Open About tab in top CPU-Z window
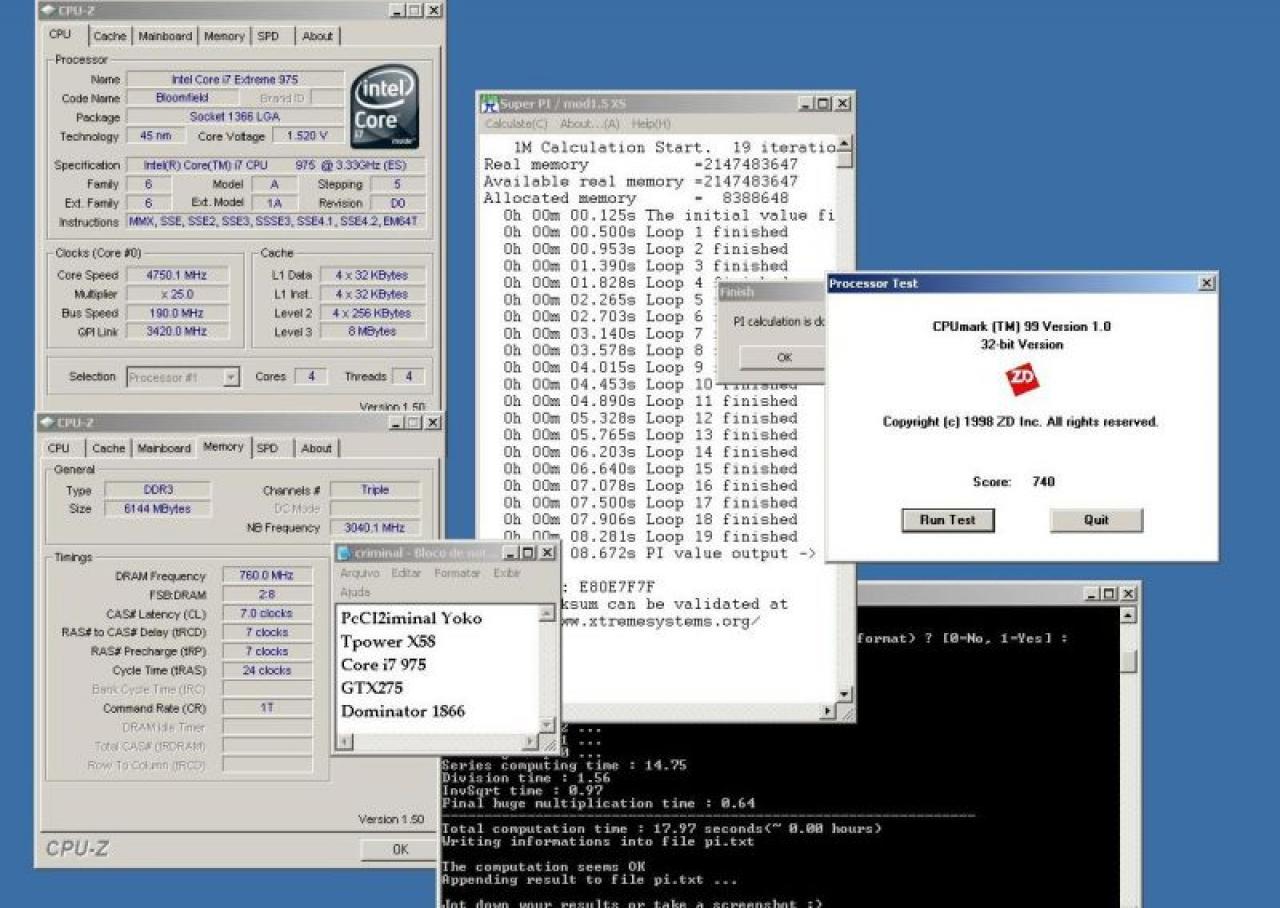This screenshot has height=908, width=1280. pyautogui.click(x=317, y=36)
